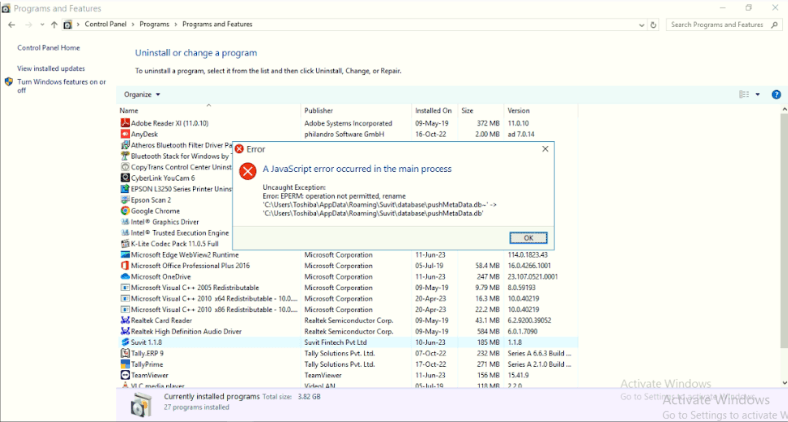Close the Error dialog with X

(545, 149)
